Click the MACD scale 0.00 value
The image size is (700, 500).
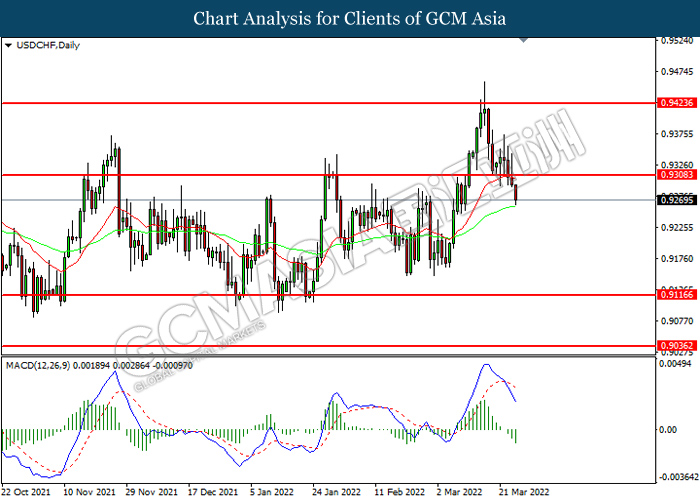[668, 429]
